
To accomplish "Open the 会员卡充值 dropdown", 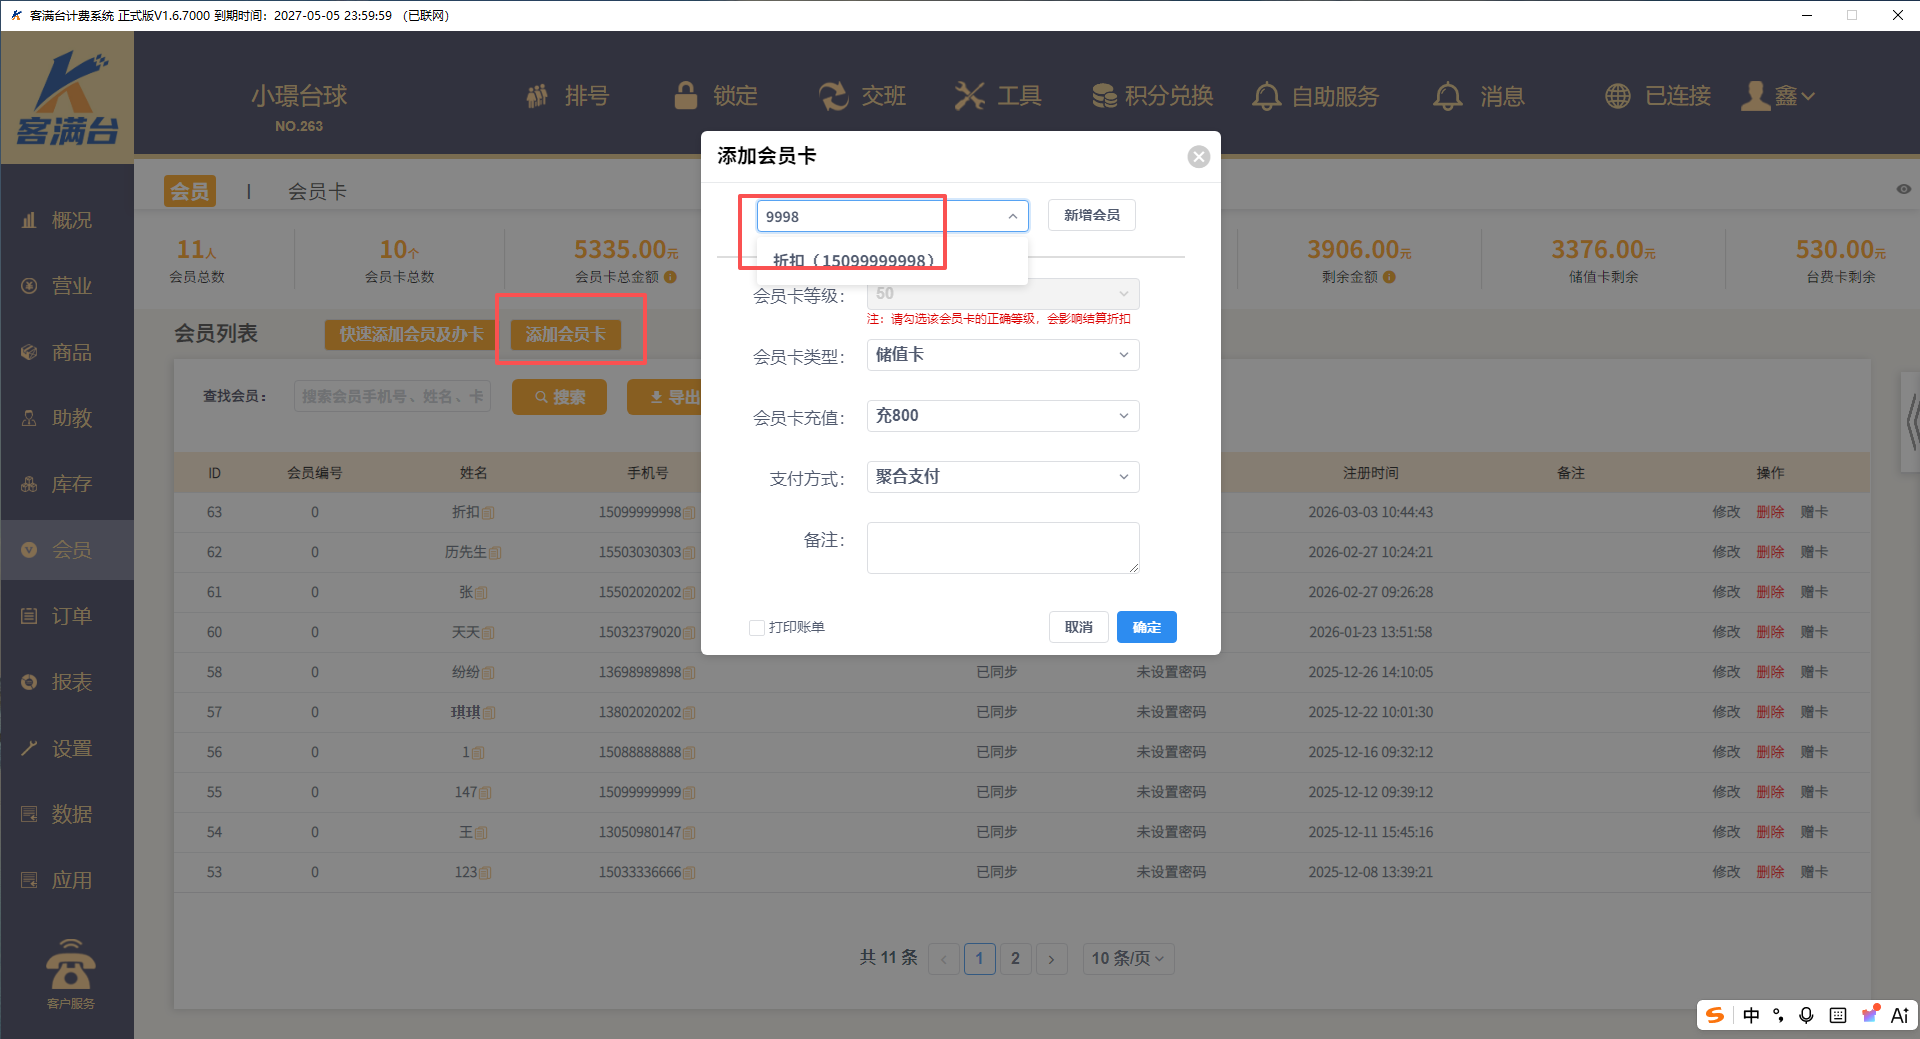I will coord(1002,416).
